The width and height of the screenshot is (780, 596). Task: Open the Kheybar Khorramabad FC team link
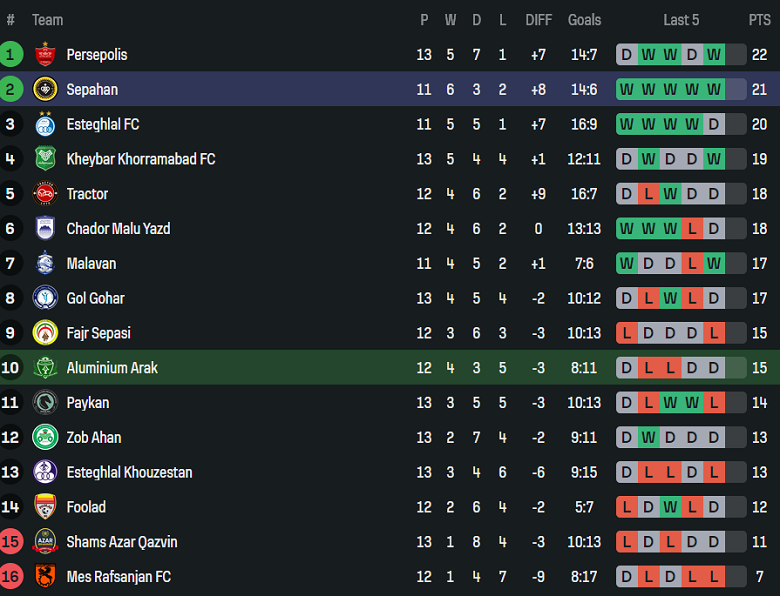coord(140,159)
